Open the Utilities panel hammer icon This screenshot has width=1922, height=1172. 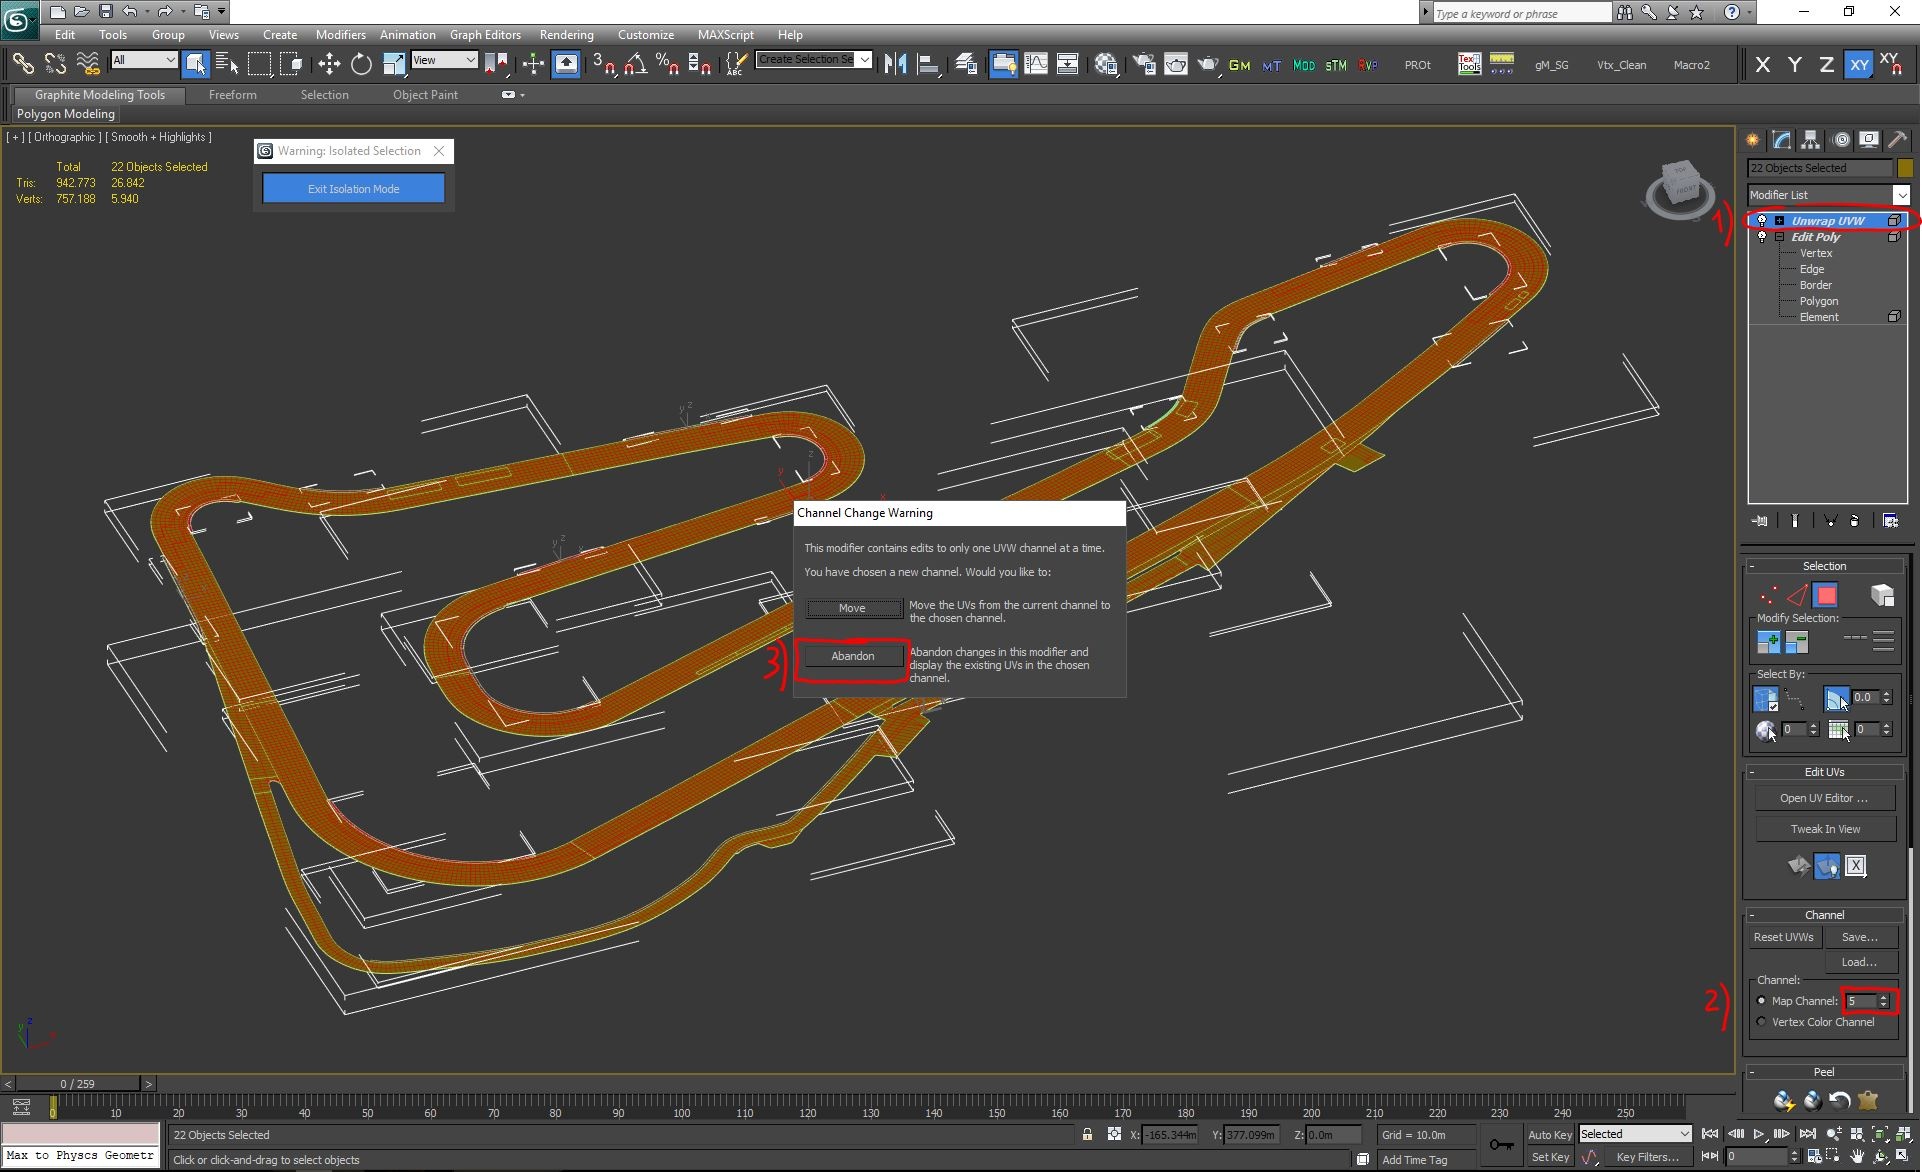click(x=1897, y=140)
